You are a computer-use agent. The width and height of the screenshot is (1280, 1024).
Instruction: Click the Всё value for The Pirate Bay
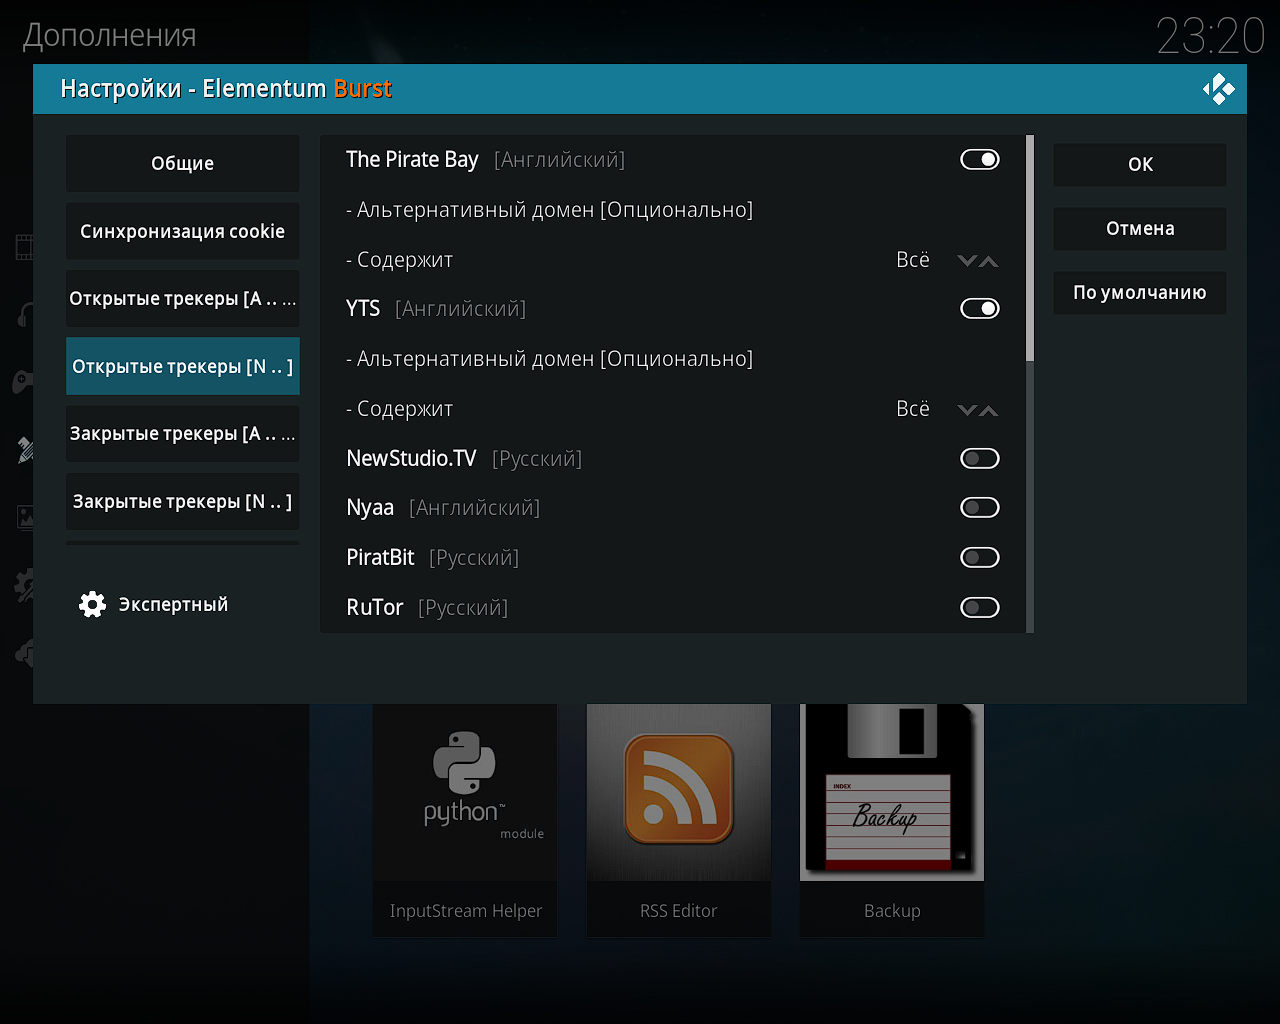click(x=912, y=260)
